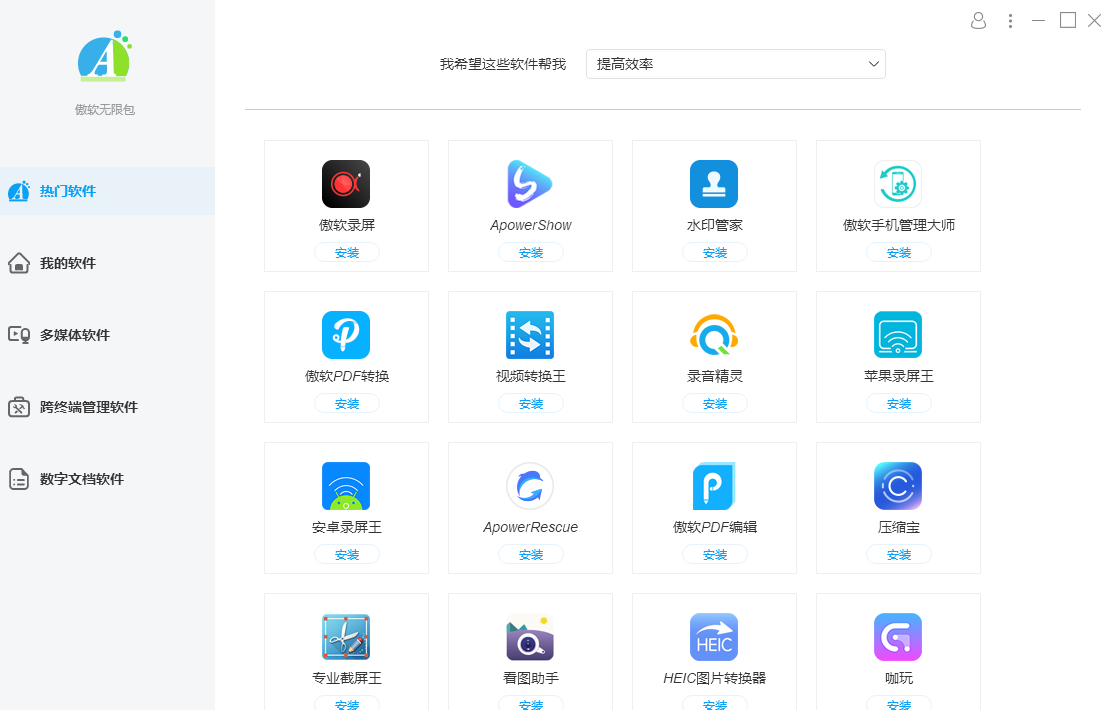Select the 苹果录屏王 icon
The image size is (1104, 710).
(x=898, y=335)
